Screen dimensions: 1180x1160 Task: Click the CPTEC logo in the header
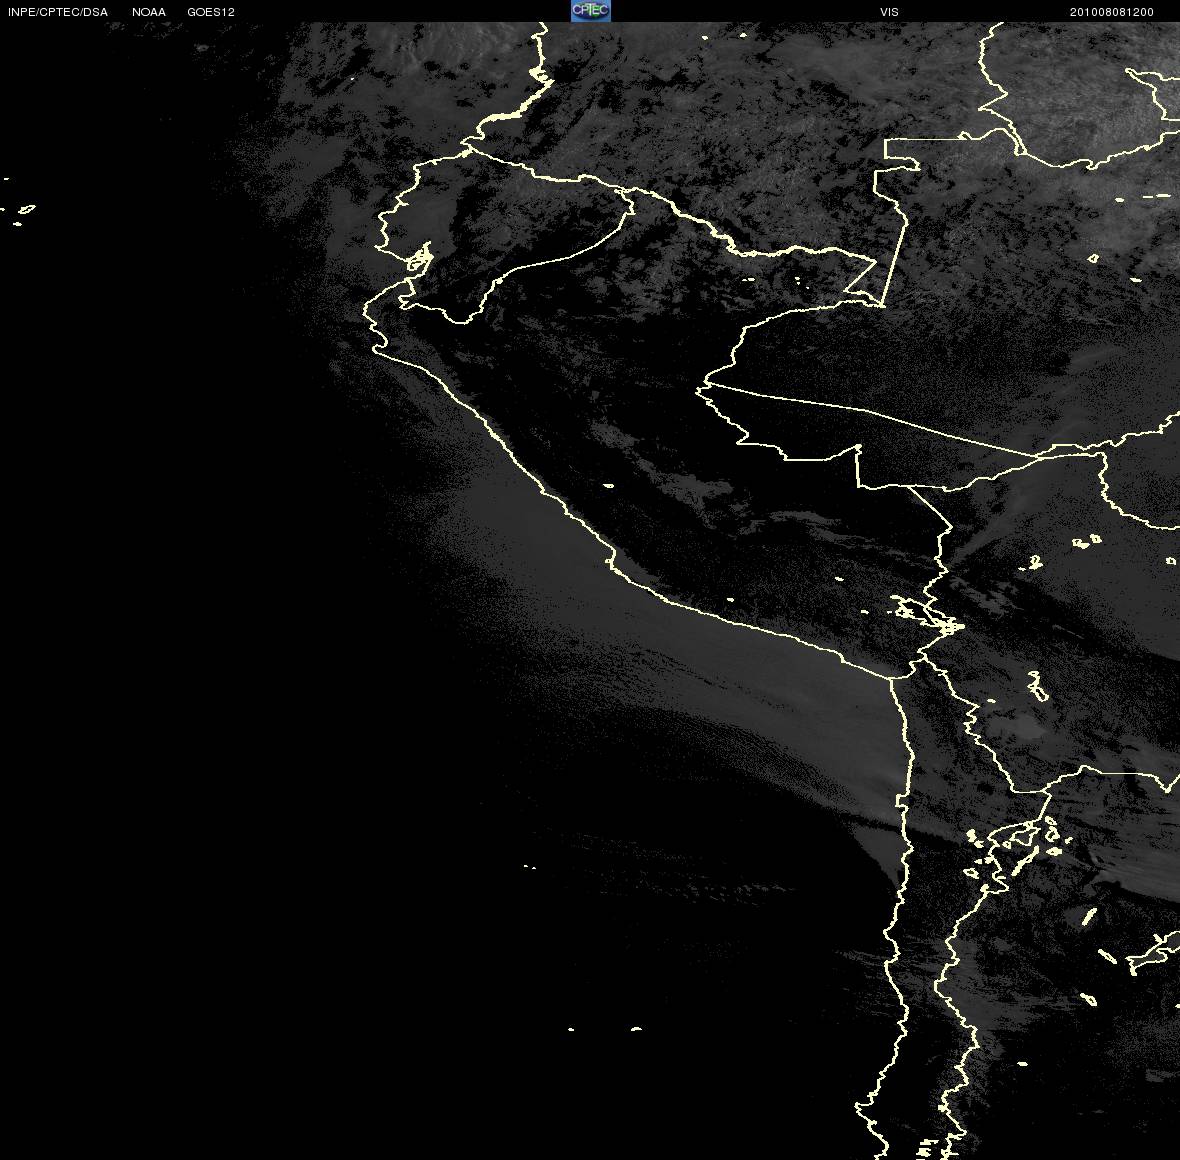[x=591, y=11]
